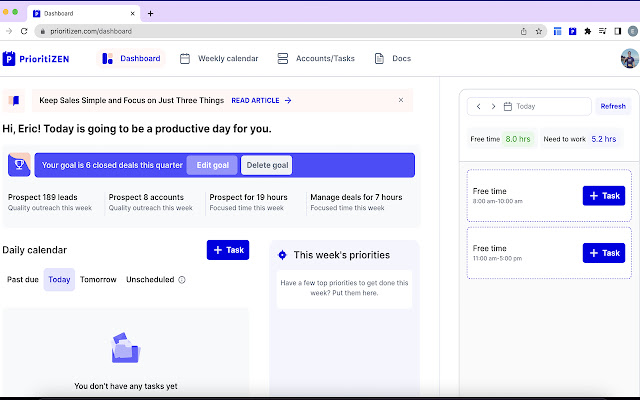
Task: Go to the Accounts/Tasks tab
Action: point(316,58)
